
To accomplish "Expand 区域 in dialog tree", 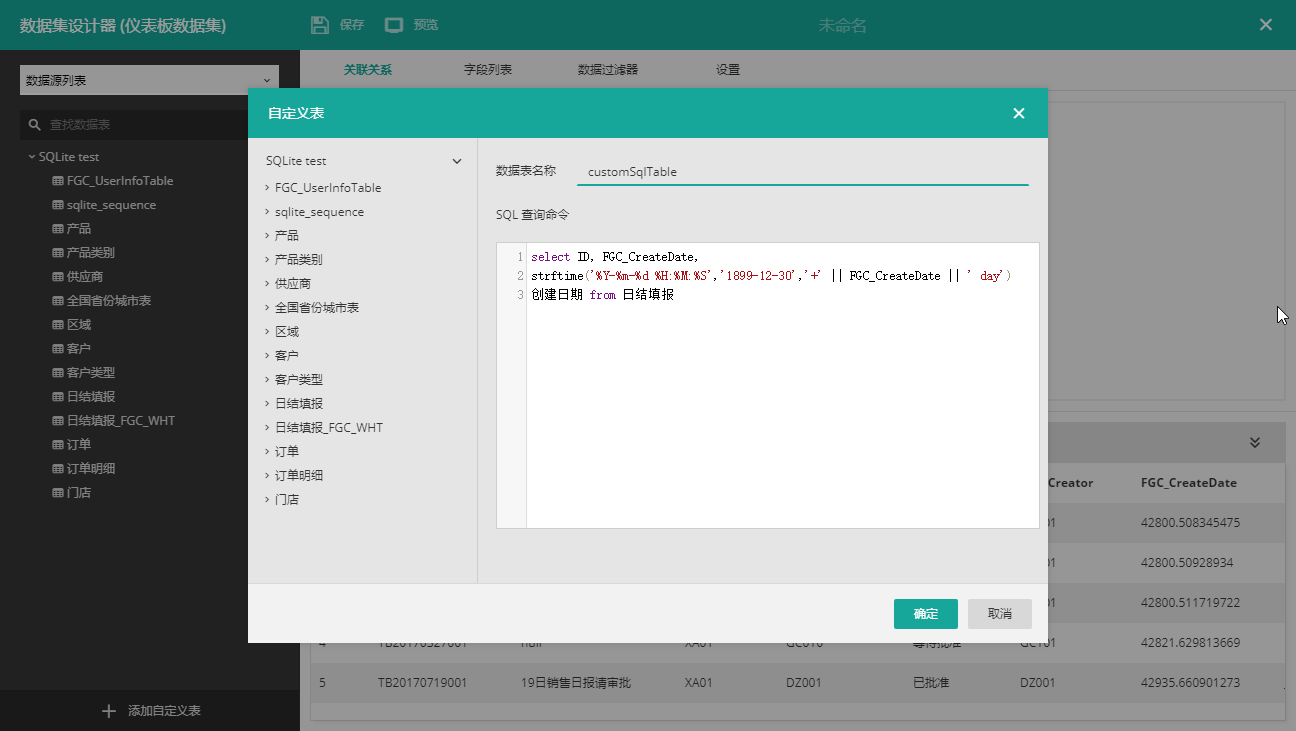I will point(267,331).
